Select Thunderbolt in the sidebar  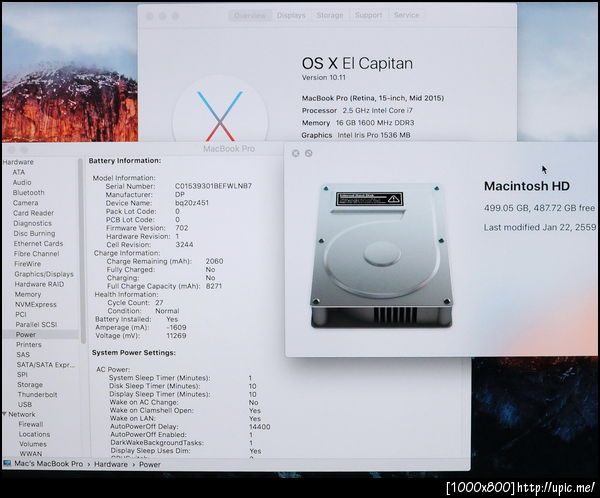click(x=37, y=395)
